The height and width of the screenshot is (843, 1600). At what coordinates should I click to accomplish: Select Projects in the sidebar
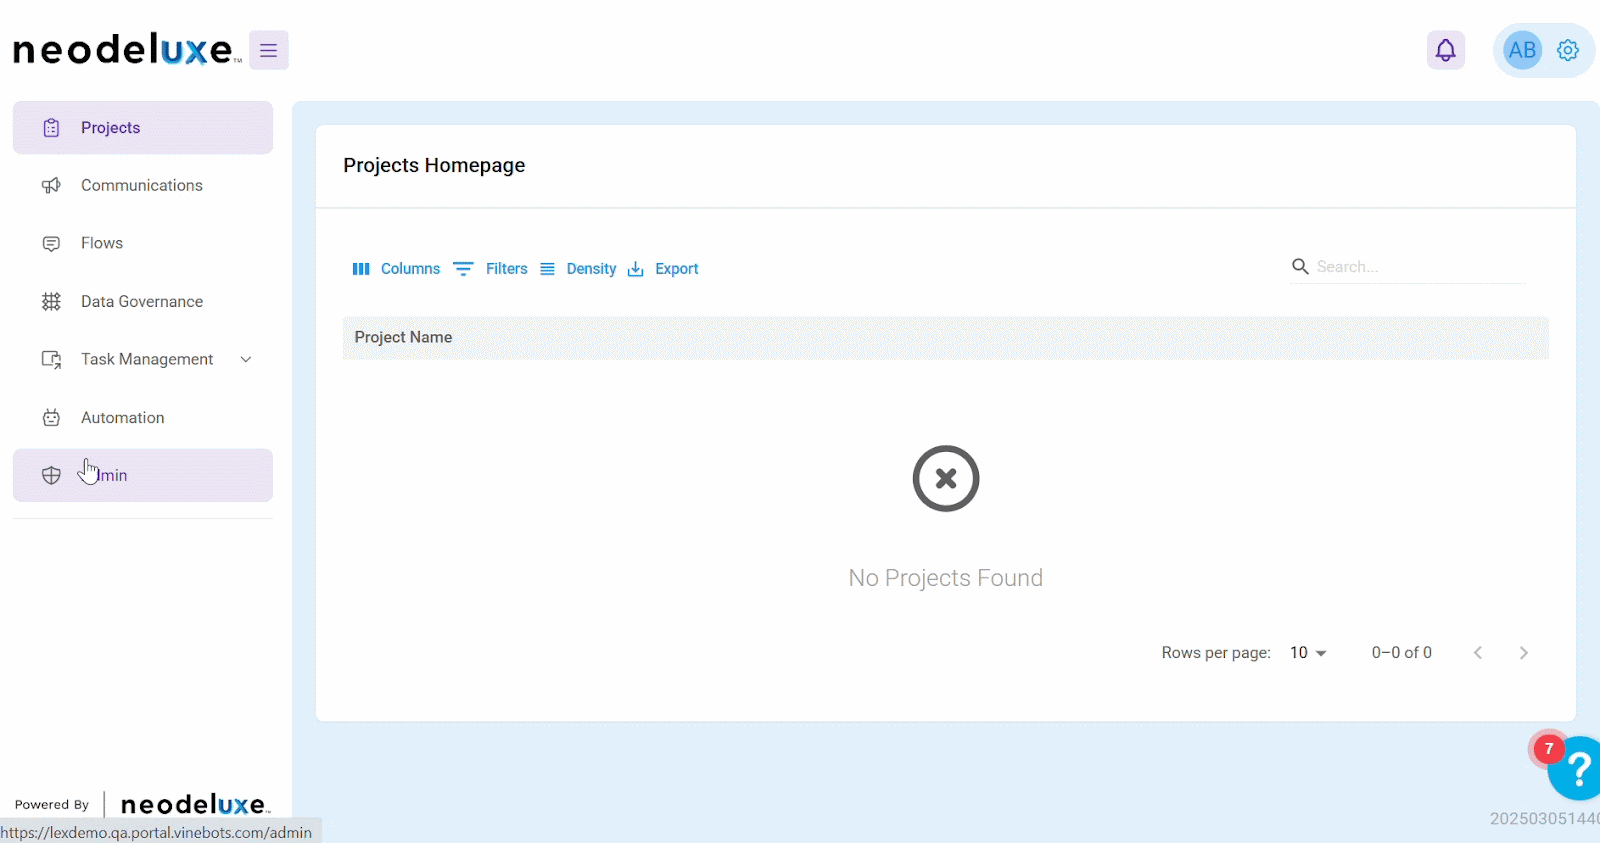[x=143, y=128]
